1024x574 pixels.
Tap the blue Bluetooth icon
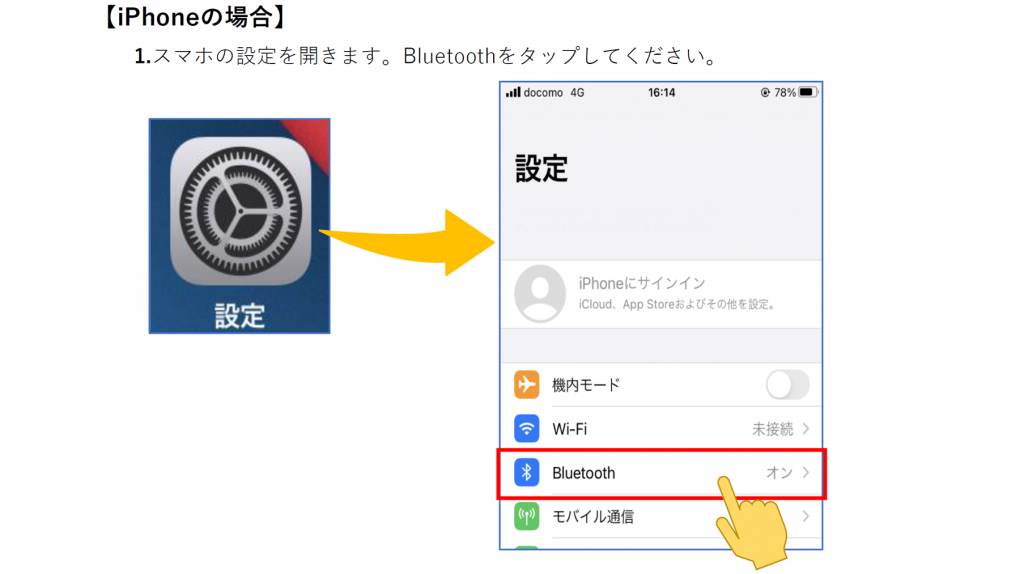526,472
